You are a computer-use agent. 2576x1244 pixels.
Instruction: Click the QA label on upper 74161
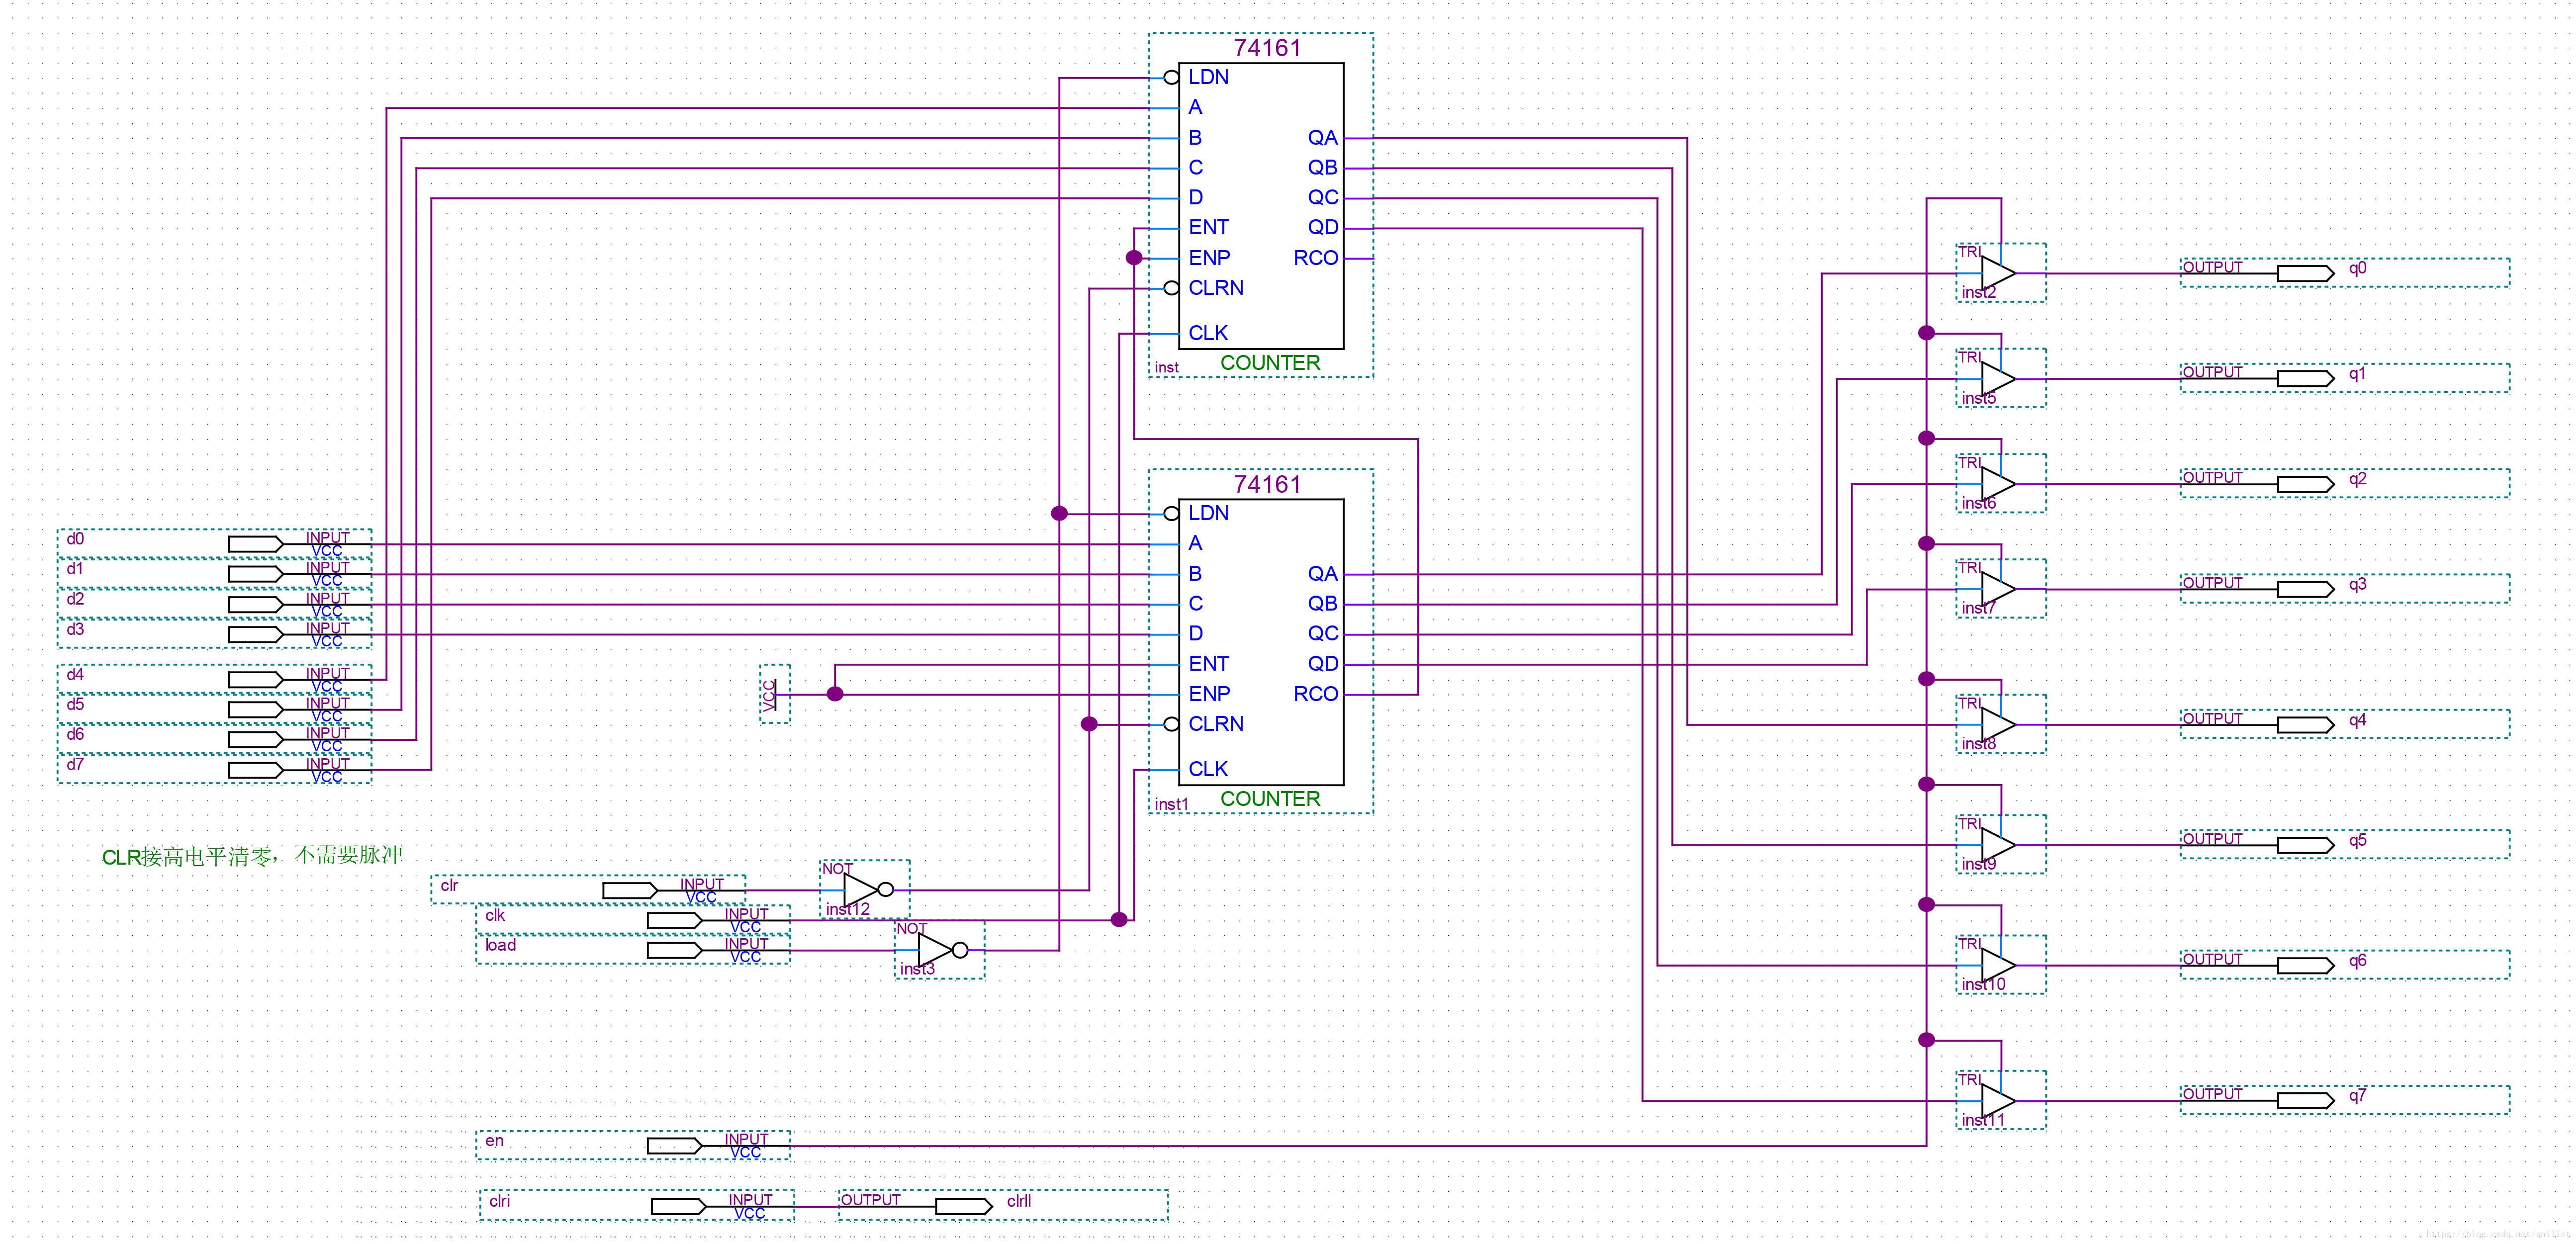(x=1322, y=138)
